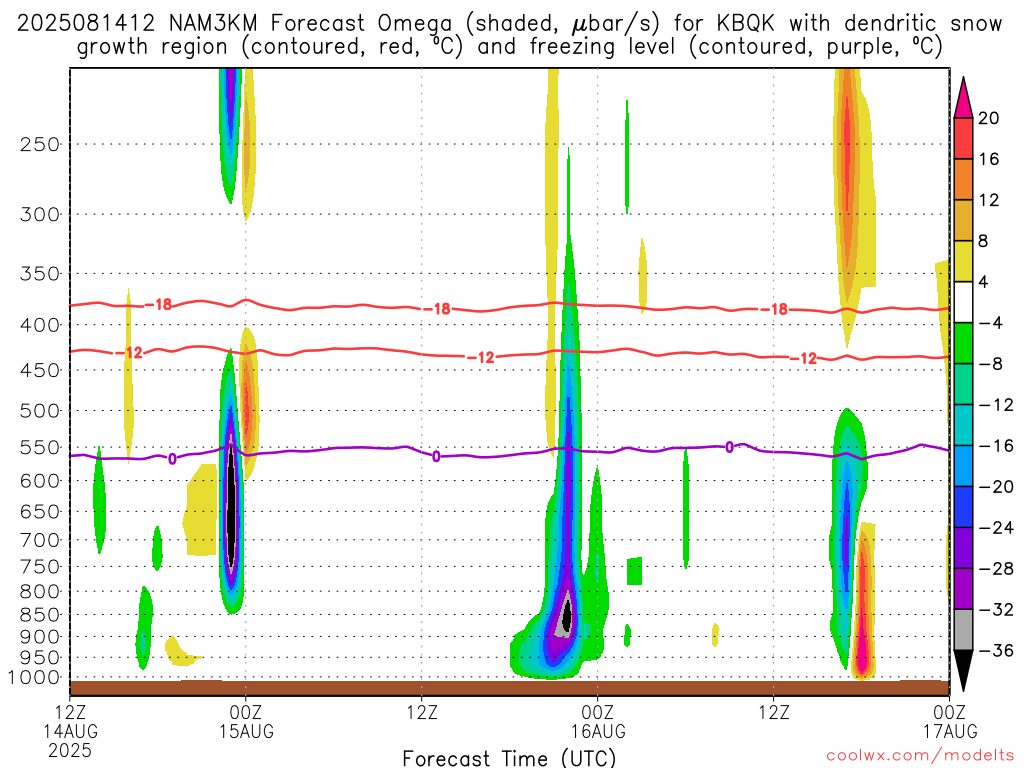Image resolution: width=1024 pixels, height=768 pixels.
Task: Select the 400 pressure level label
Action: pos(40,325)
